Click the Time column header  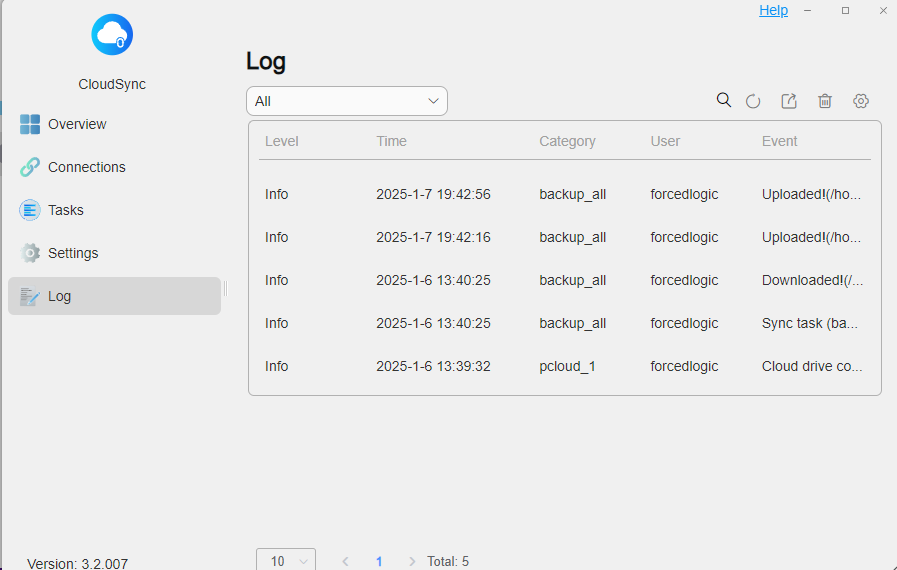point(391,141)
